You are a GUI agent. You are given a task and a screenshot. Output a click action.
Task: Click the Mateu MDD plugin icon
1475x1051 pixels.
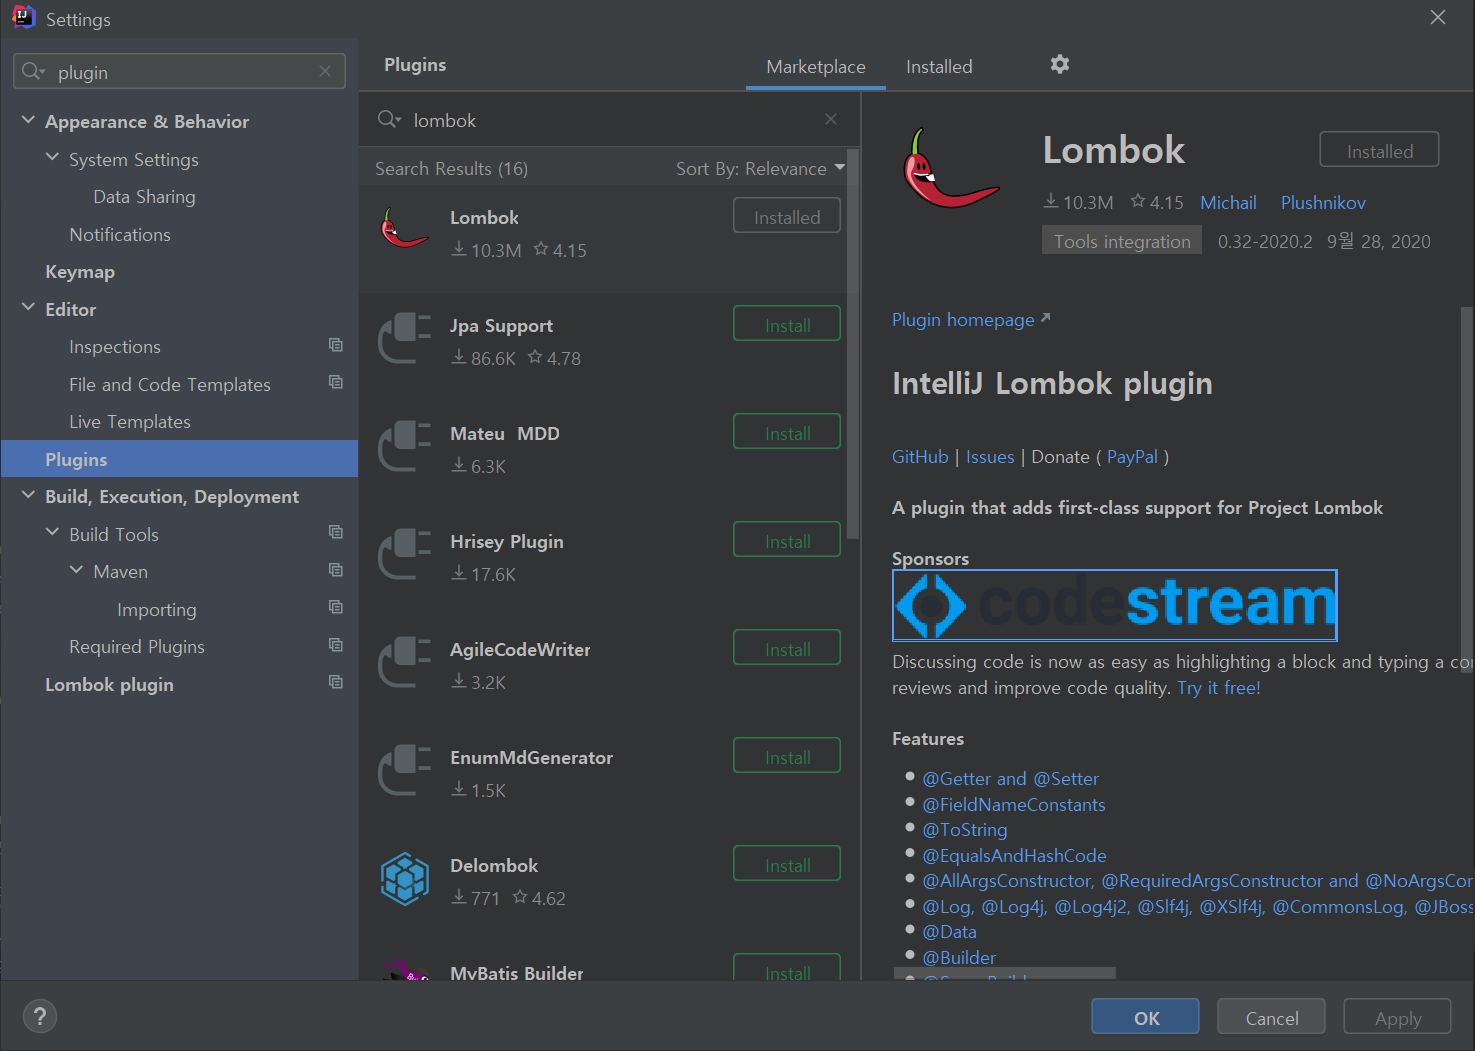pos(405,445)
